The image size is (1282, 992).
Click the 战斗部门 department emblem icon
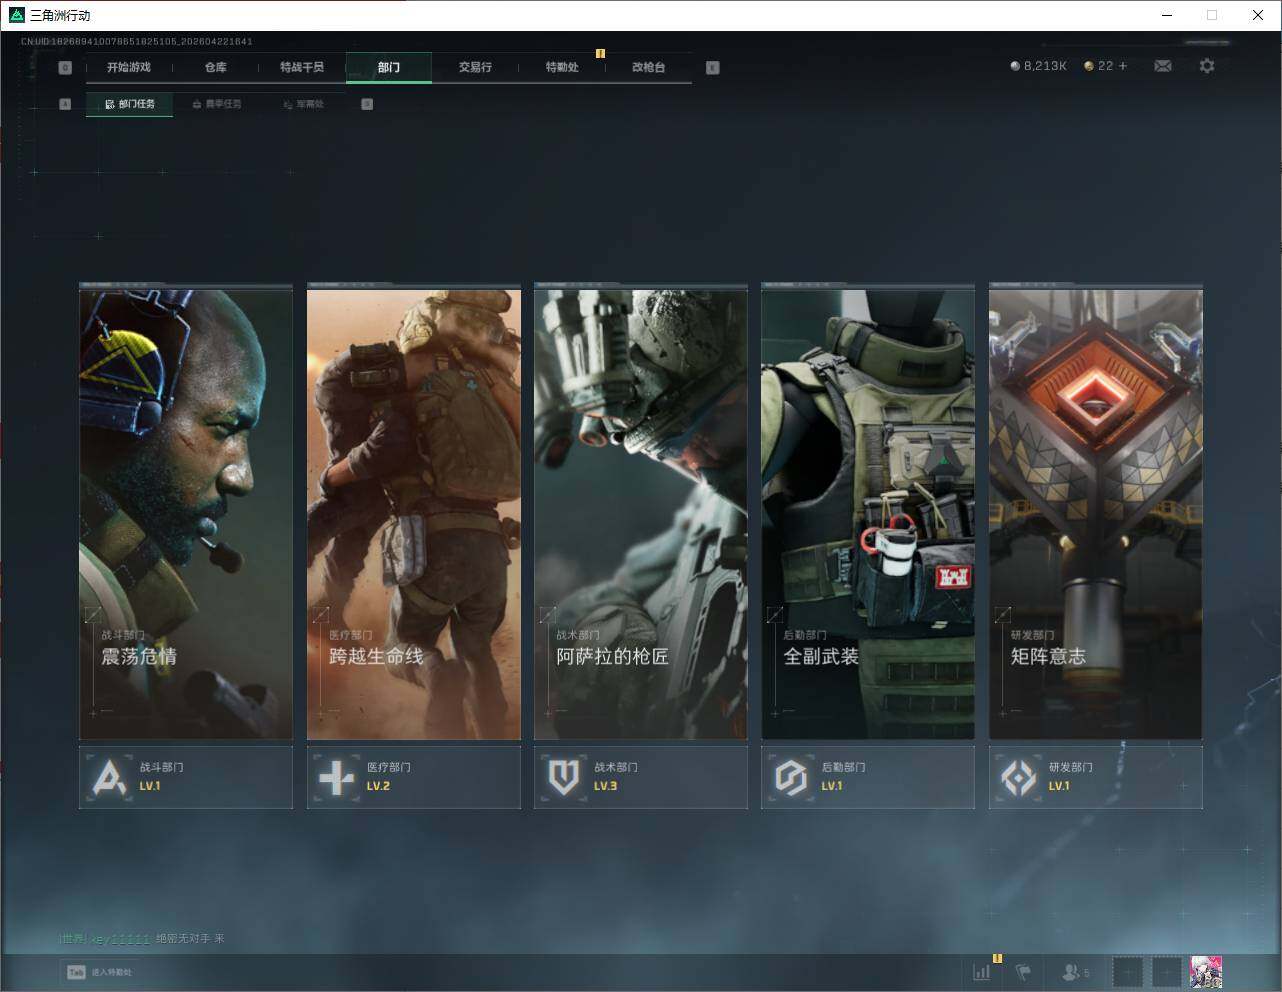pyautogui.click(x=109, y=777)
